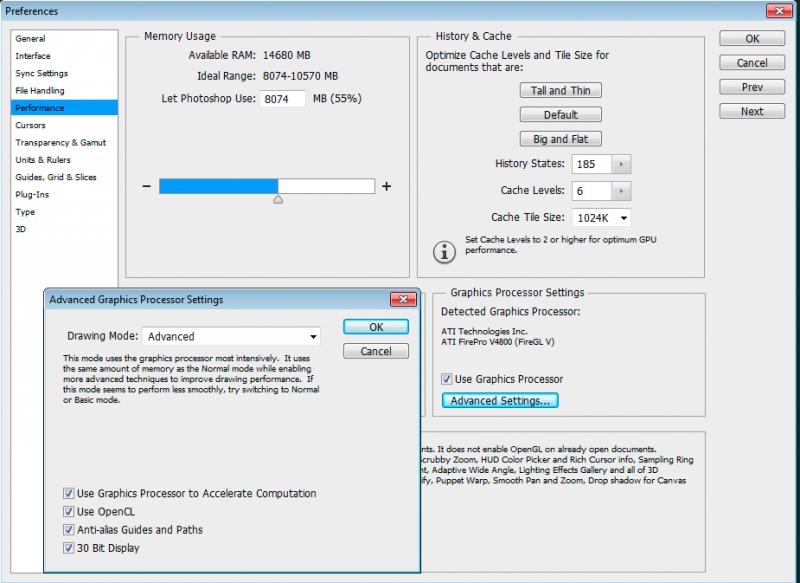The height and width of the screenshot is (583, 800).
Task: Select the General preferences category
Action: (64, 39)
